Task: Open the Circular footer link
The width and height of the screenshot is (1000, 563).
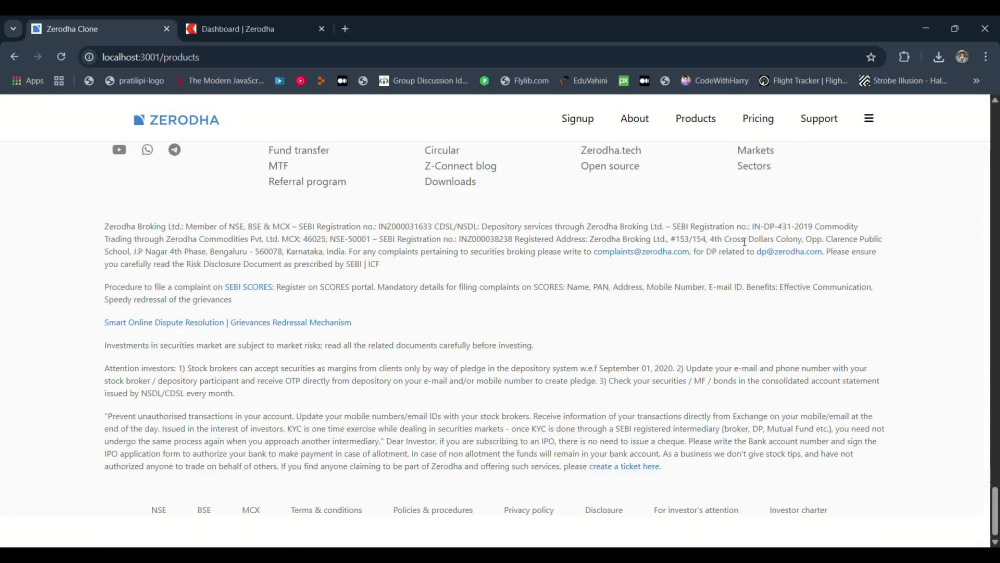Action: pyautogui.click(x=441, y=150)
